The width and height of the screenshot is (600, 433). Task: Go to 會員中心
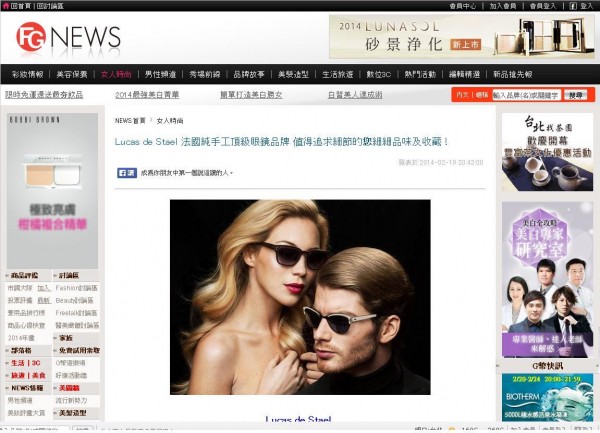click(x=463, y=6)
